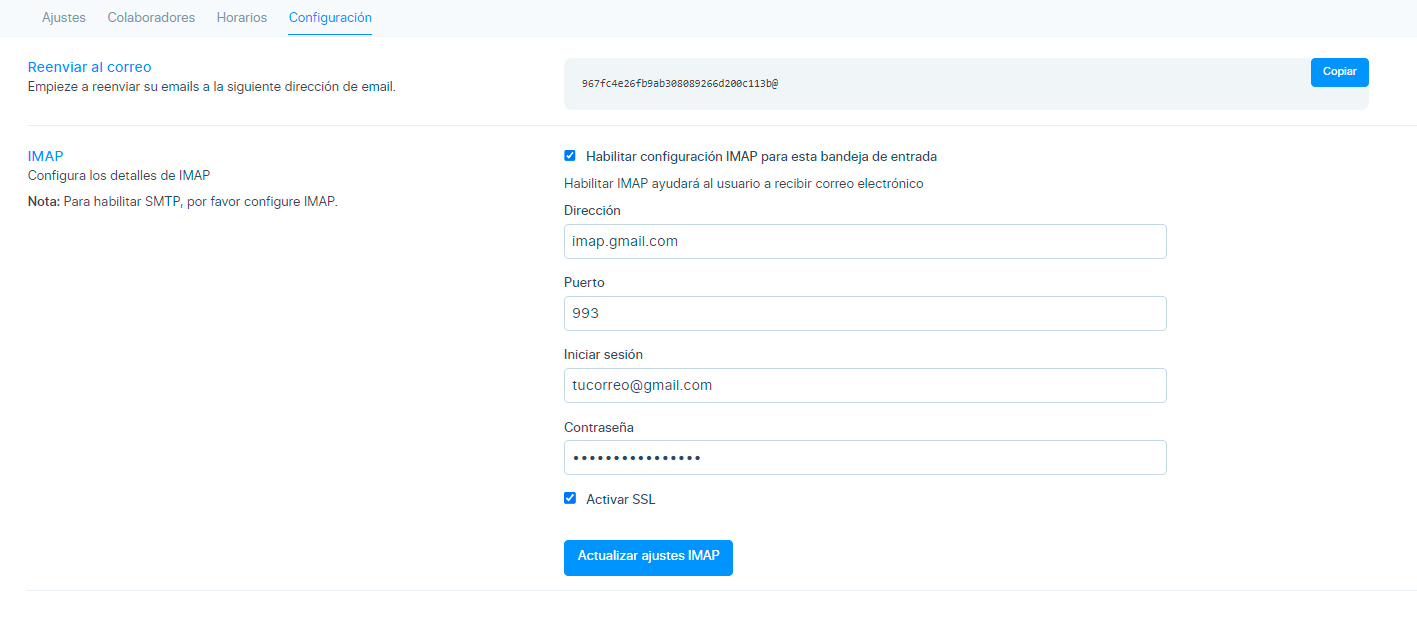Select the Iniciar sesión email input
This screenshot has width=1417, height=636.
[865, 385]
